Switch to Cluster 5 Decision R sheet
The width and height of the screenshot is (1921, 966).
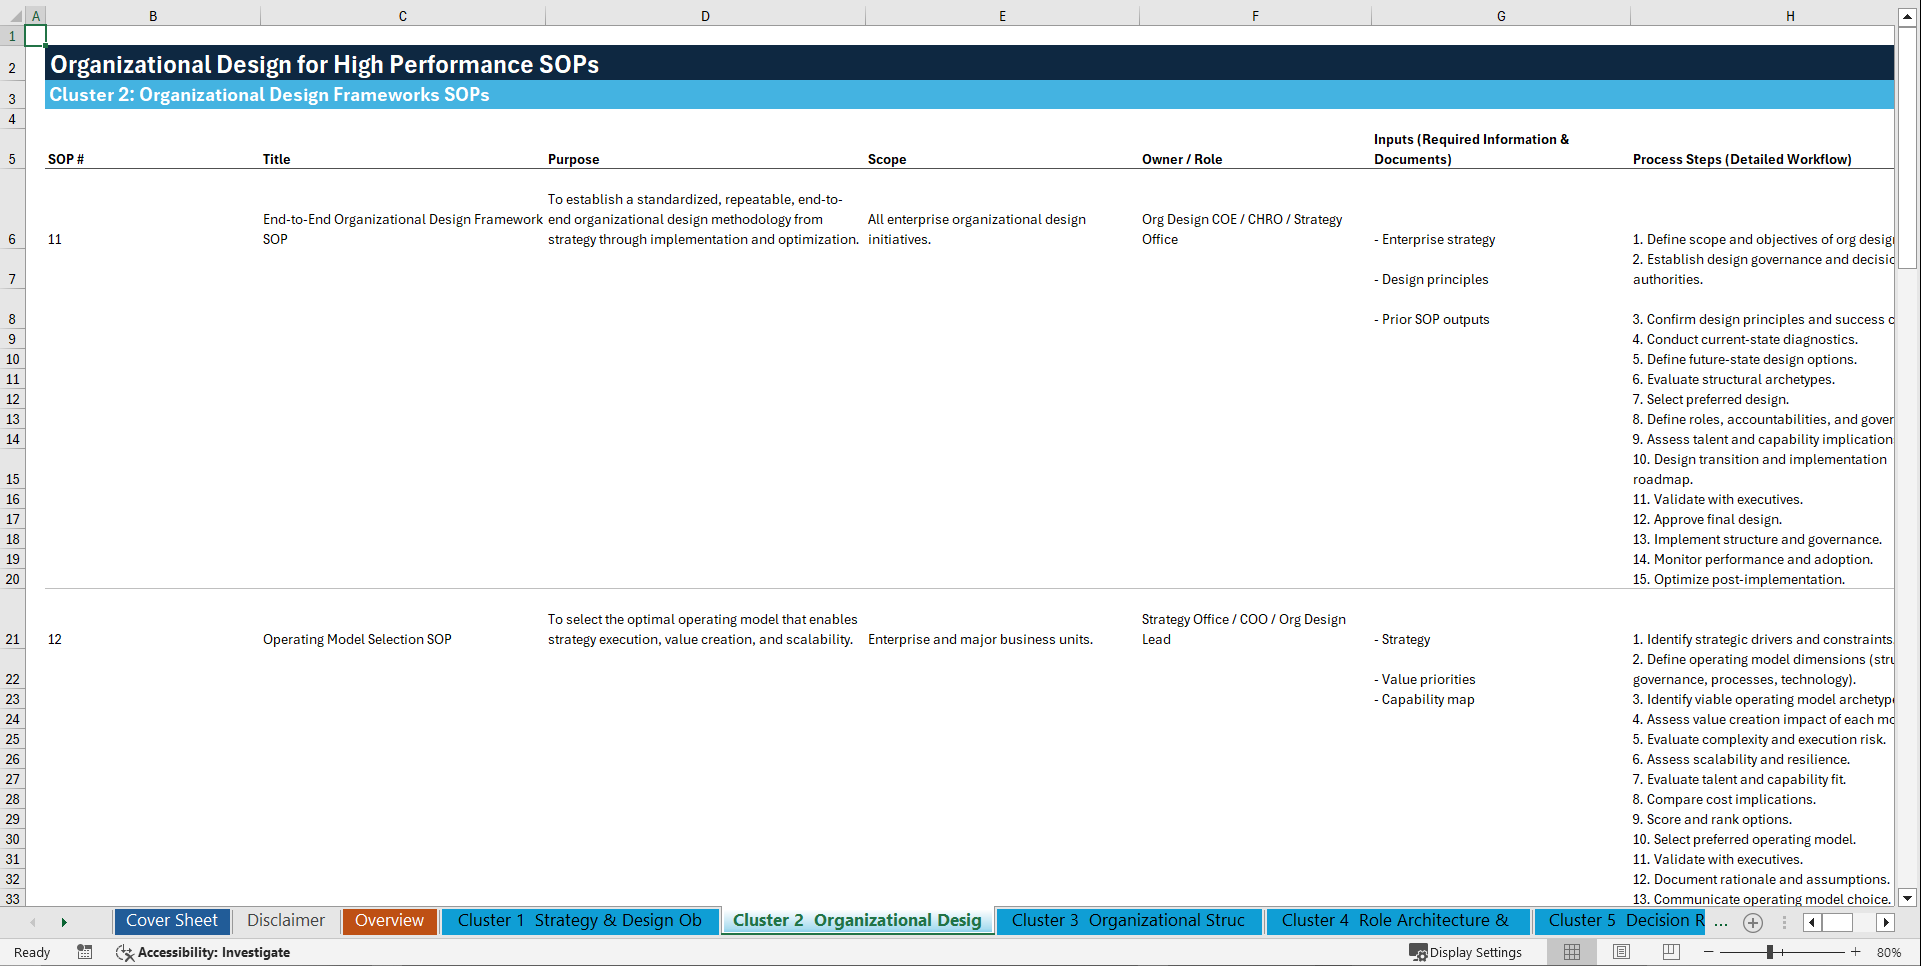(x=1620, y=920)
